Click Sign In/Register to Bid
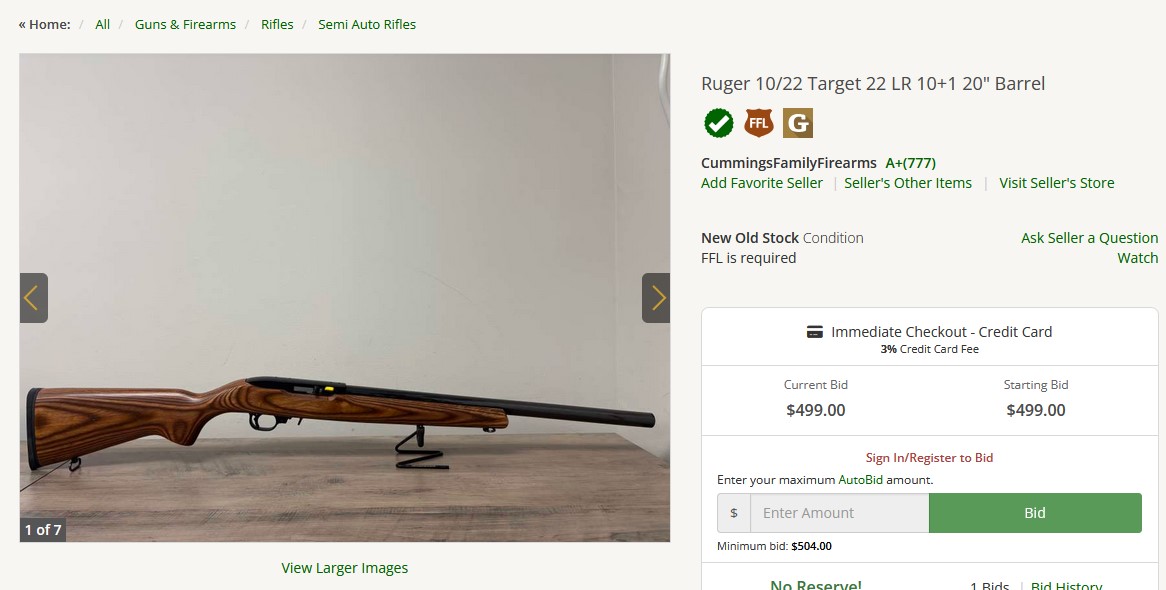Image resolution: width=1166 pixels, height=590 pixels. click(x=930, y=458)
